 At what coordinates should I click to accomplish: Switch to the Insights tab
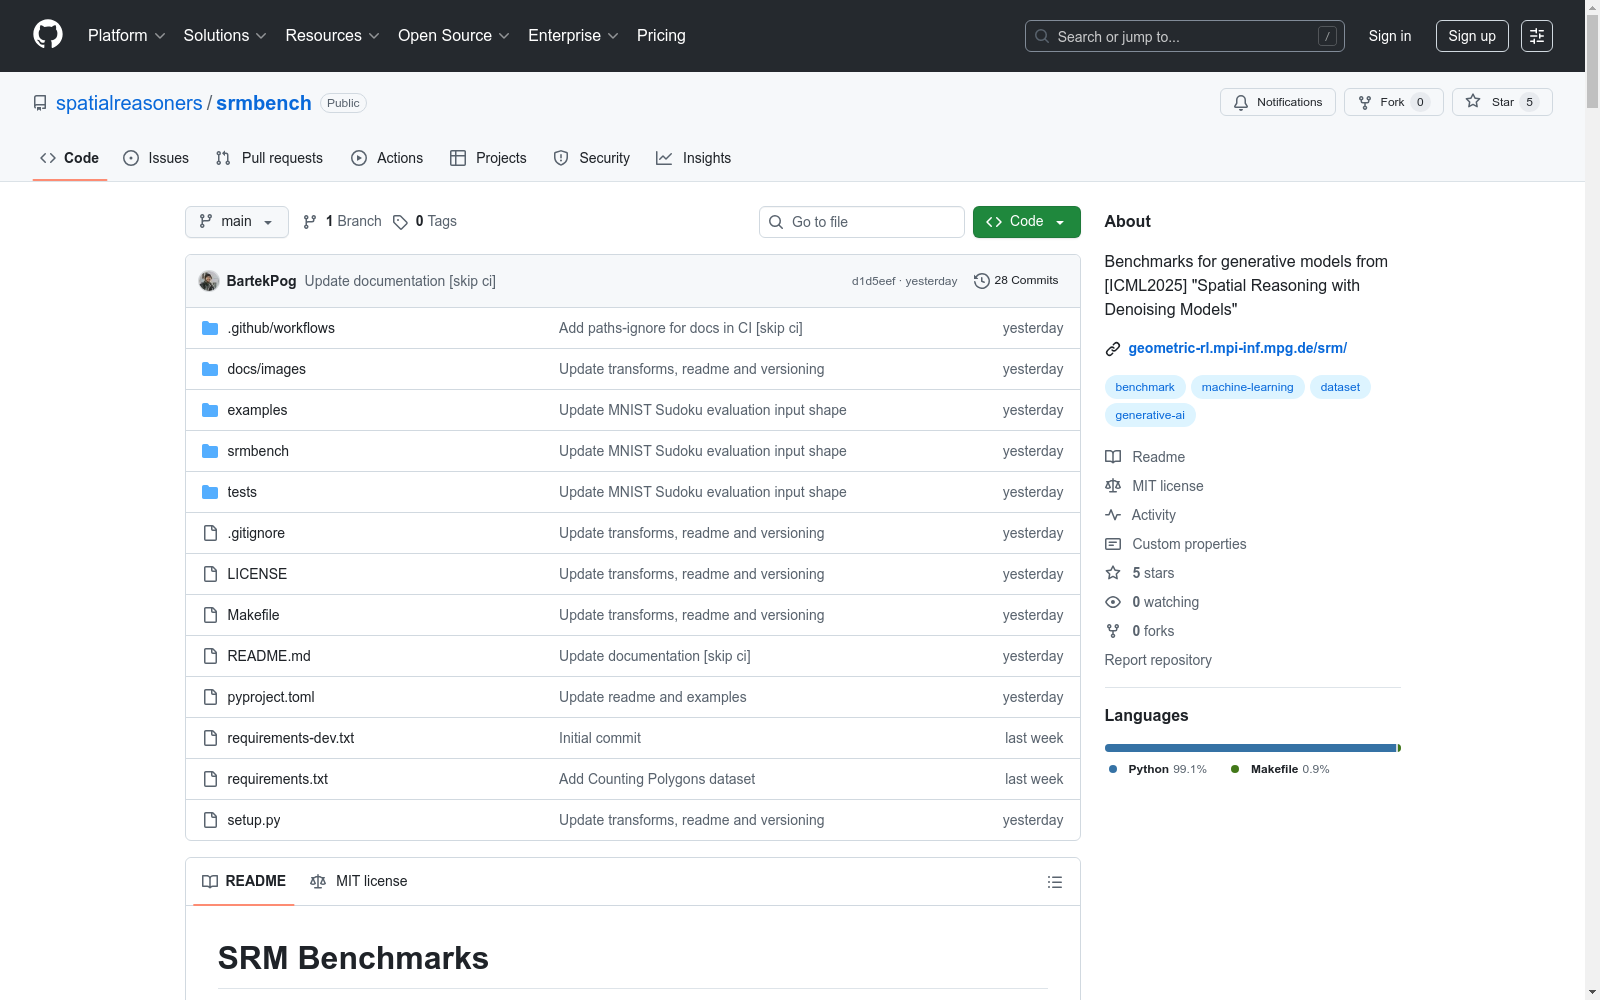[x=693, y=158]
